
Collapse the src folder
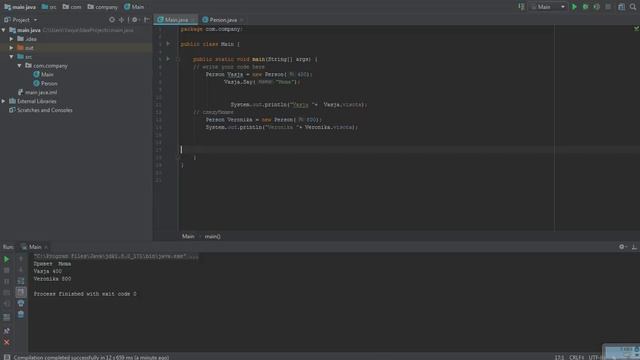11,57
